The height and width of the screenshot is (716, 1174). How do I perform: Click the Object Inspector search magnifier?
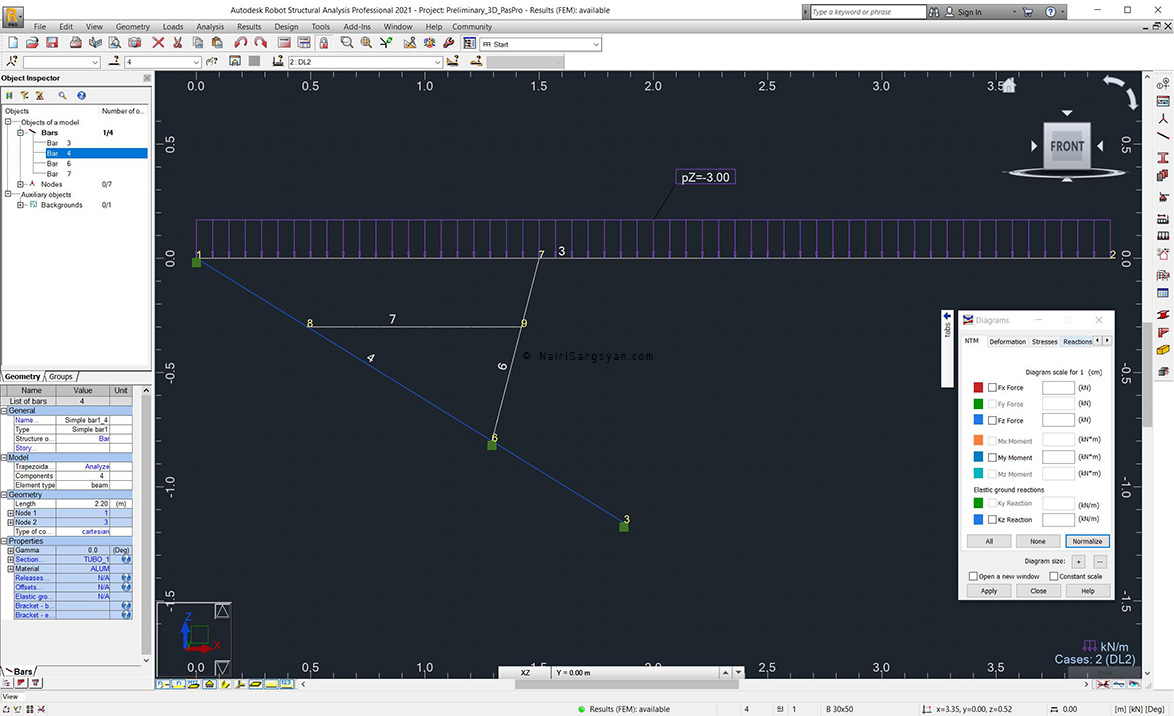click(62, 96)
